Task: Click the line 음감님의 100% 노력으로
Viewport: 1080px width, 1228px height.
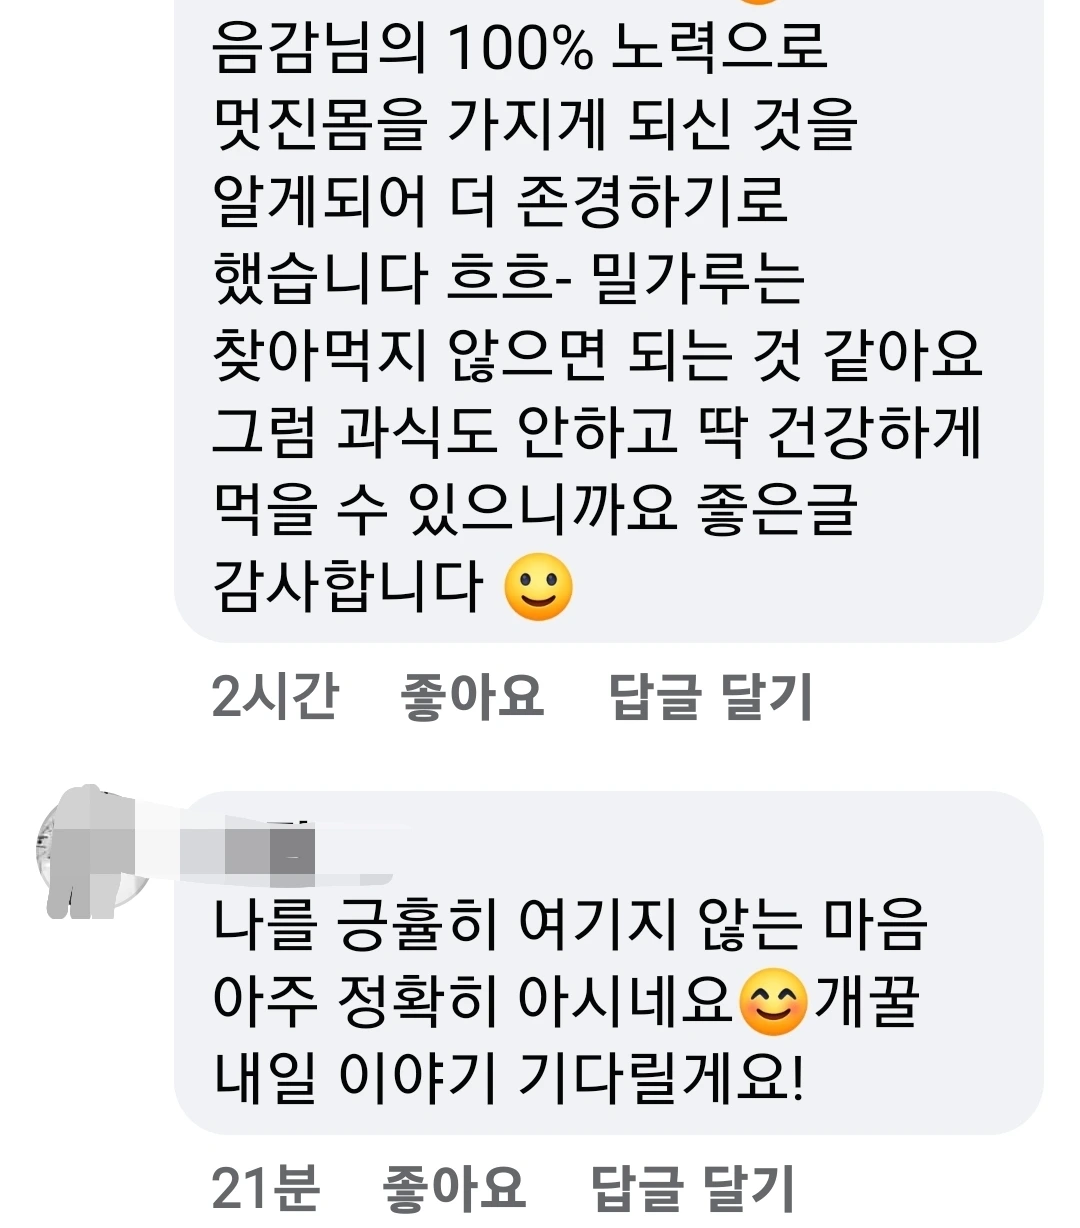Action: pyautogui.click(x=520, y=47)
